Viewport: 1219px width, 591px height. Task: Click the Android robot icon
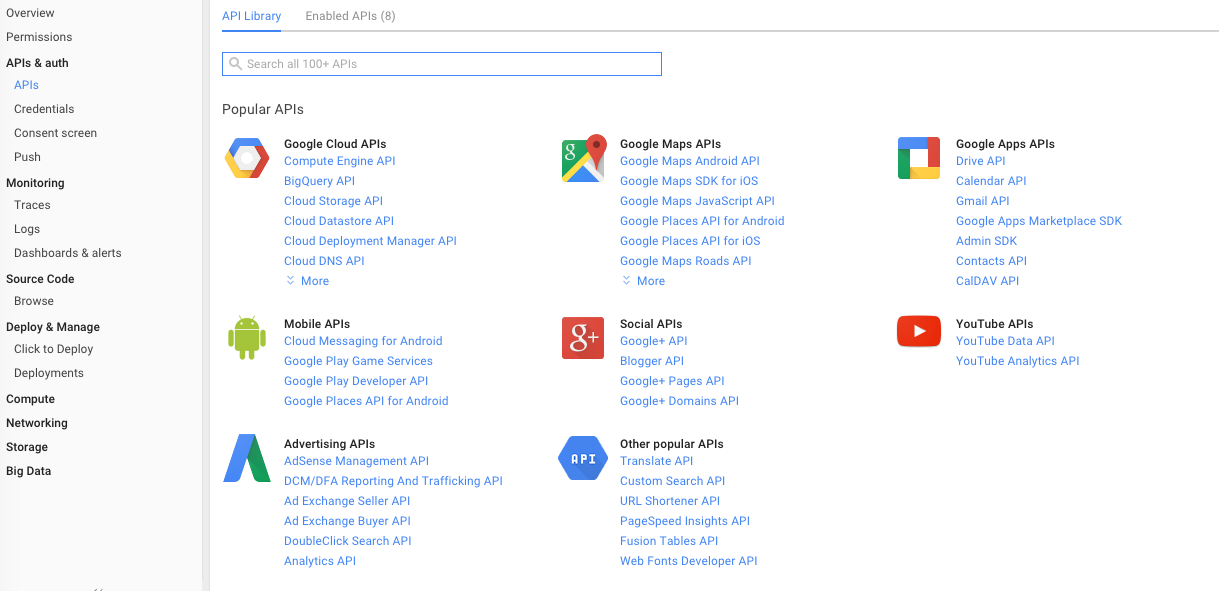click(247, 338)
